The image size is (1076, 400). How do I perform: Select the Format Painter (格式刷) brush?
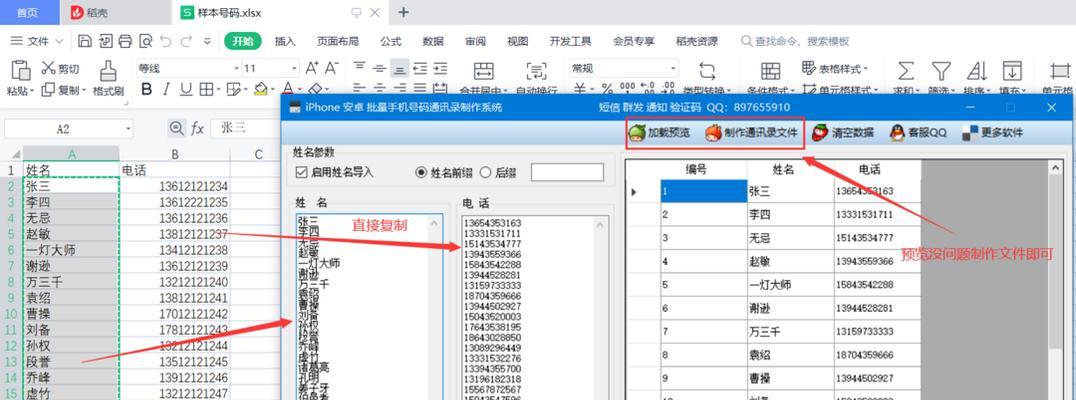[x=108, y=78]
